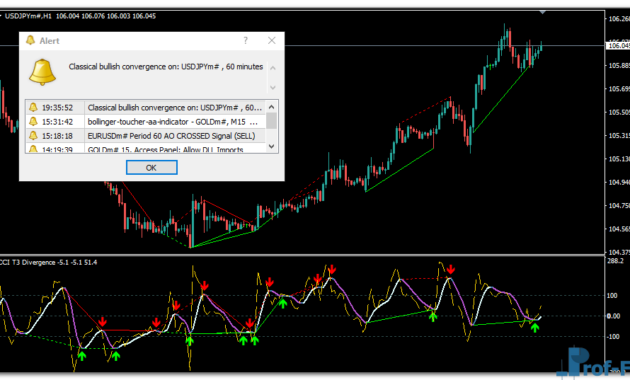This screenshot has width=630, height=380.
Task: Click bell icon beside 15:31:42 entry
Action: (x=33, y=121)
